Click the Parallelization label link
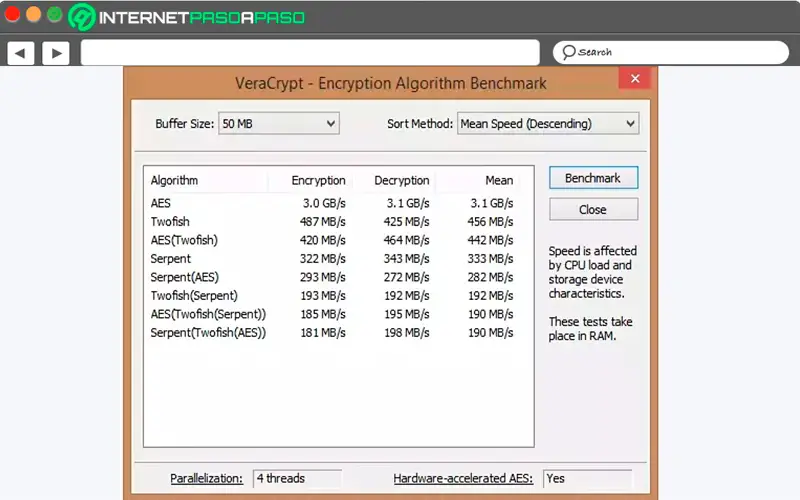The width and height of the screenshot is (800, 500). tap(206, 479)
